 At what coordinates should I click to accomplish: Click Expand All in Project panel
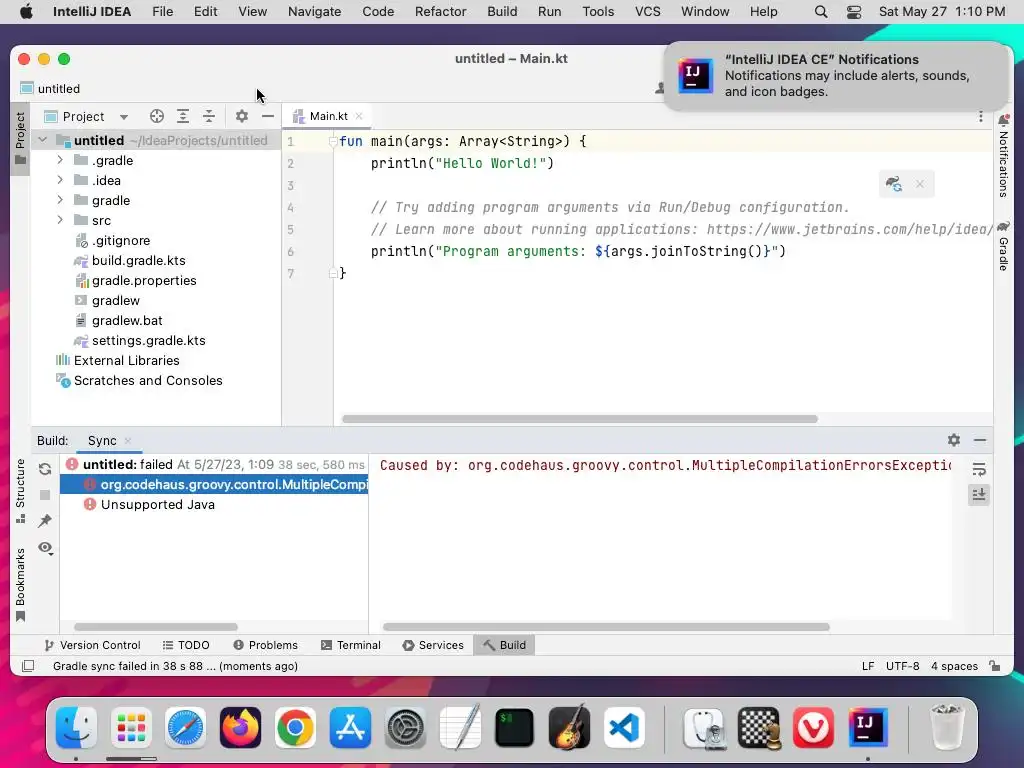coord(183,116)
